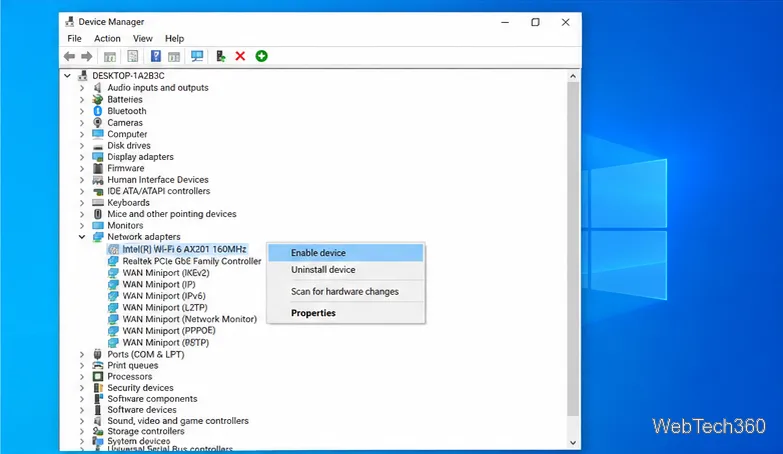The height and width of the screenshot is (454, 783).
Task: Click the scrollbar down arrow
Action: point(573,443)
